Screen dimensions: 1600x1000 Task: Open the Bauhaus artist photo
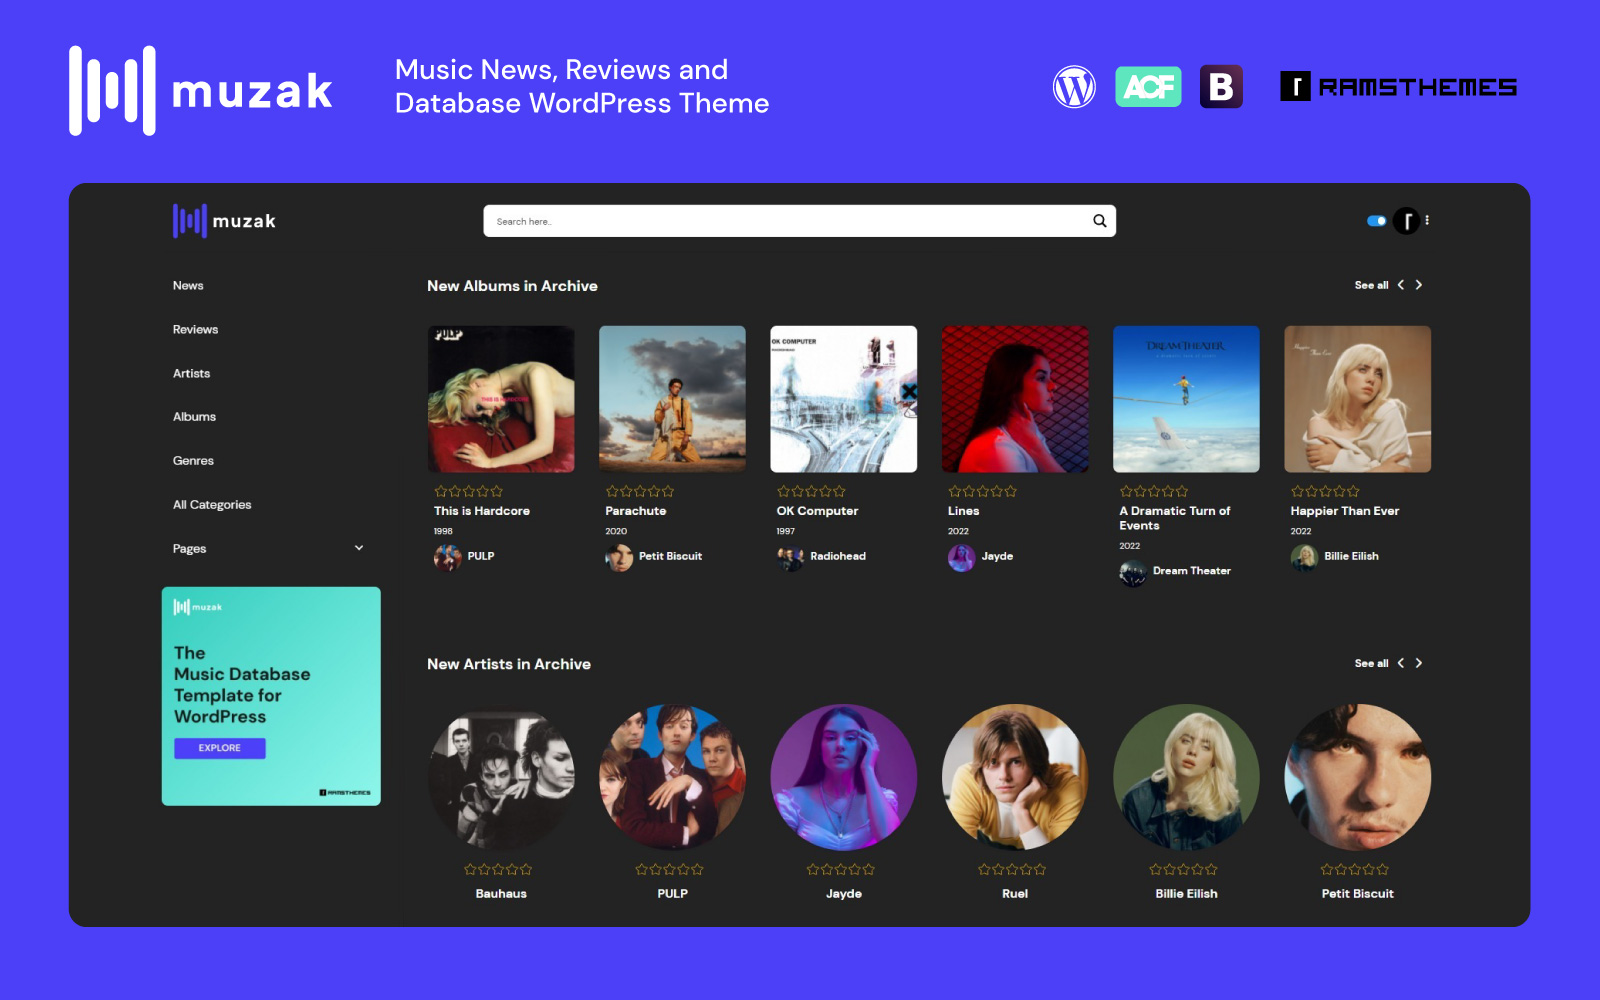501,777
